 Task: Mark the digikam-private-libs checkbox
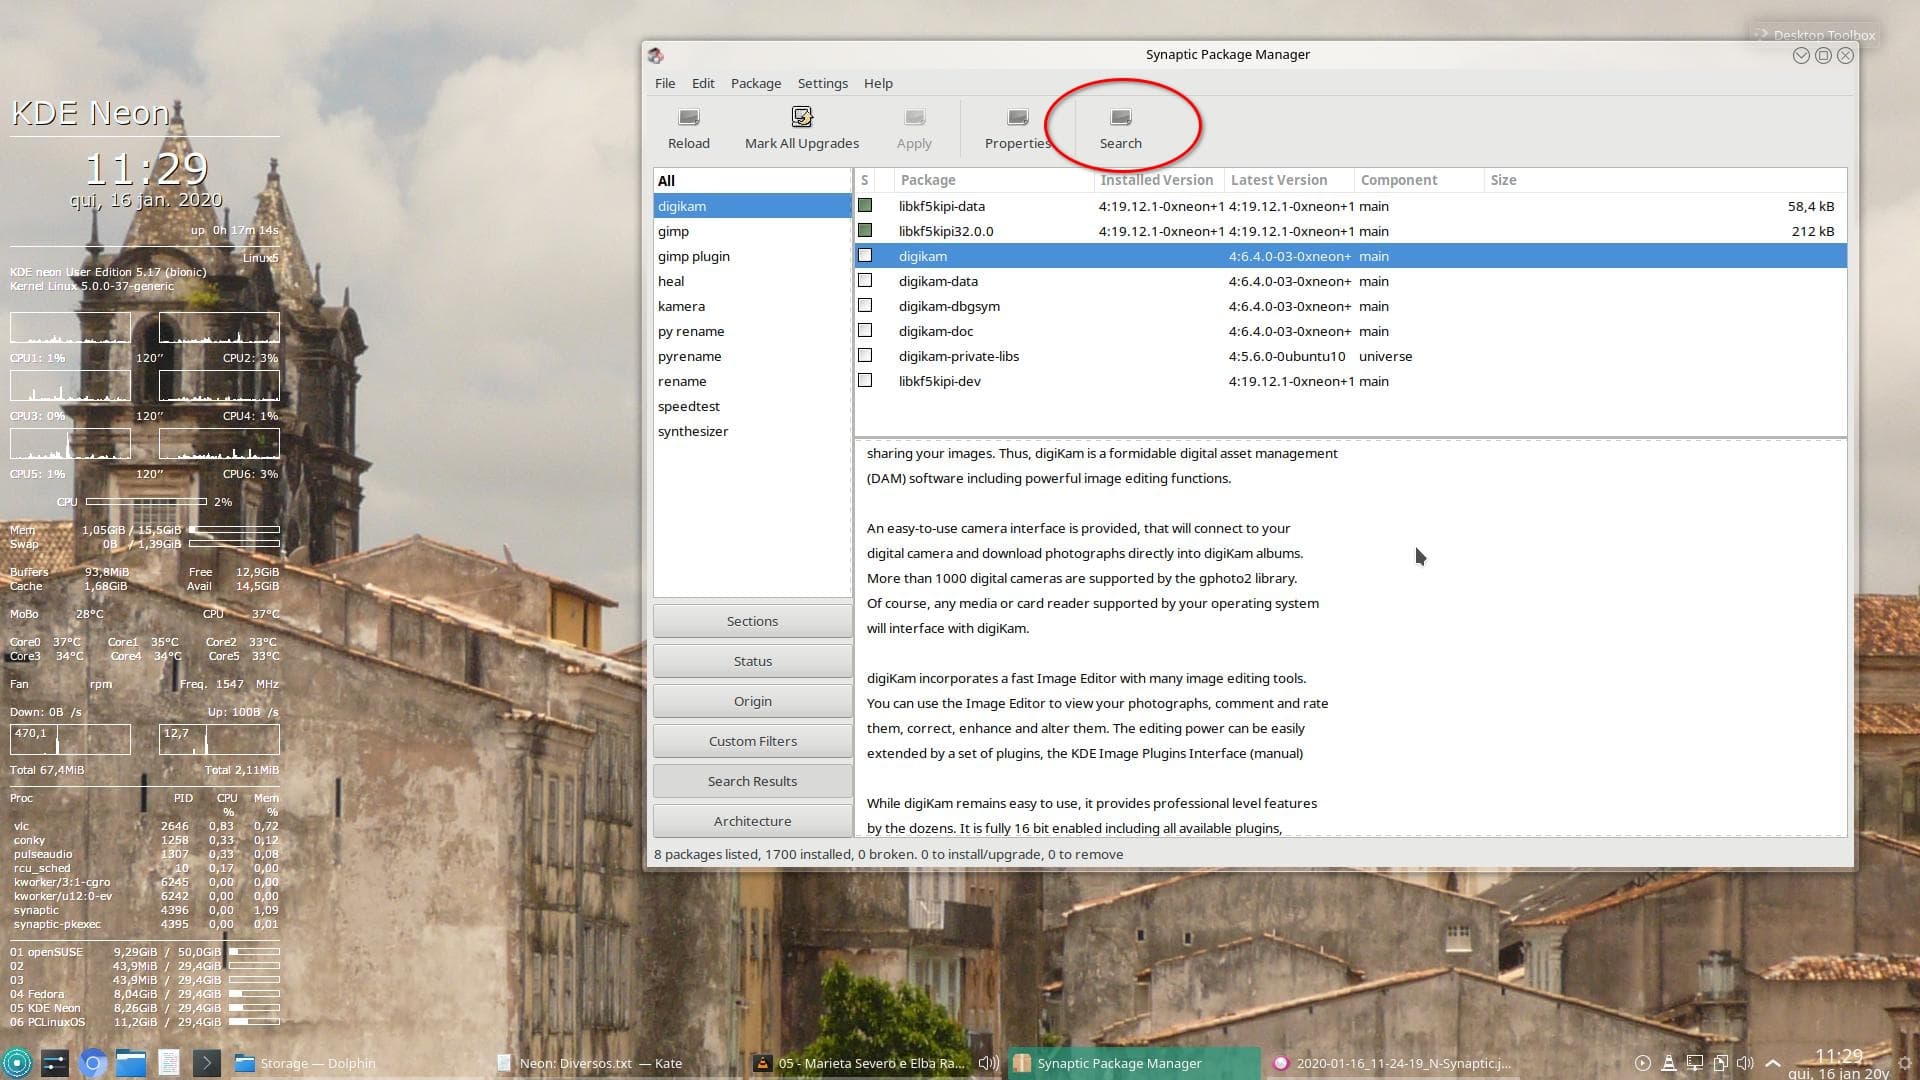pos(865,356)
